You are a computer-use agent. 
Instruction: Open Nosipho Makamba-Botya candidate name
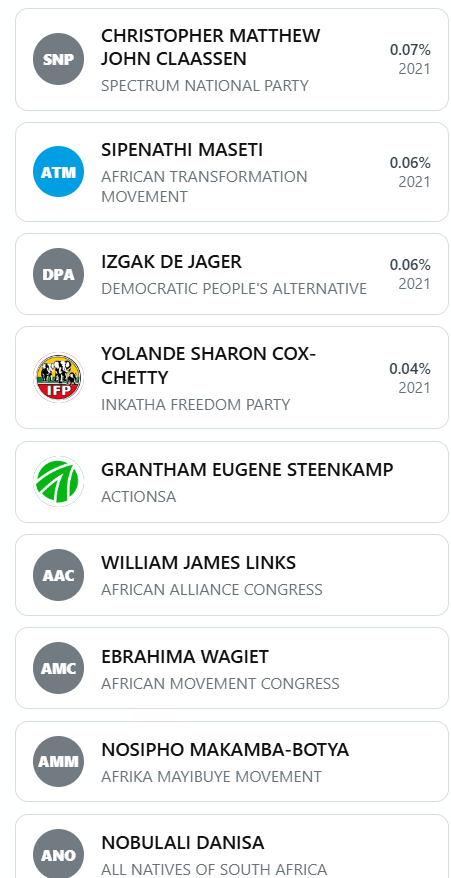225,749
